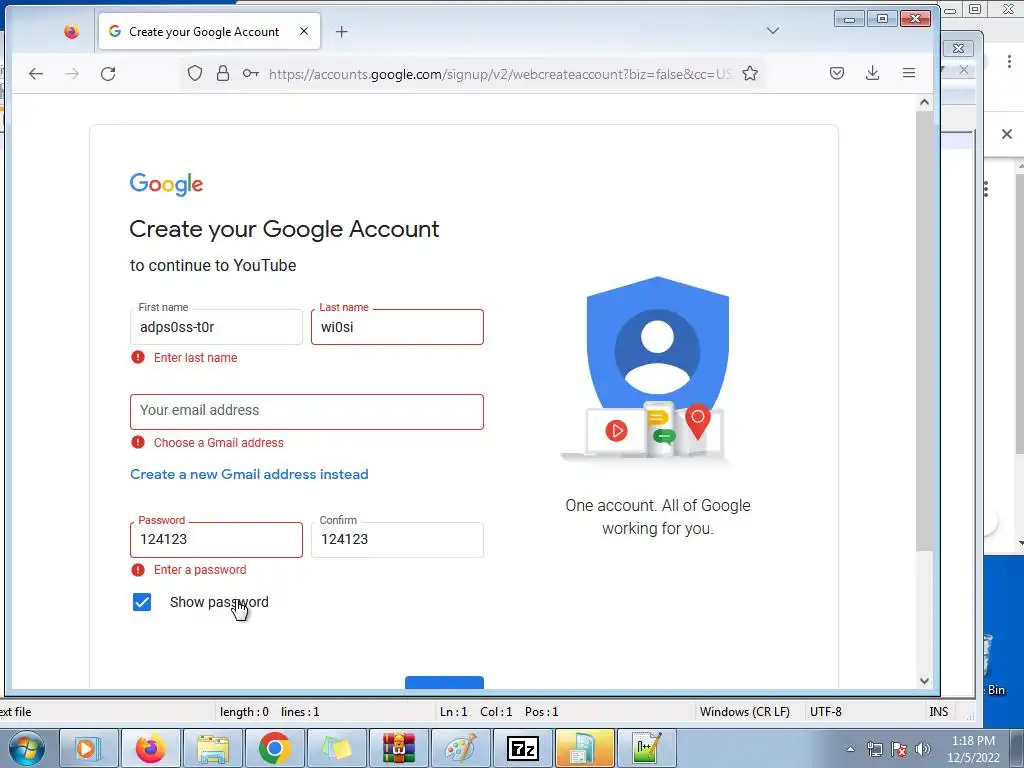This screenshot has width=1024, height=768.
Task: Click the Password field containing 124123
Action: tap(216, 540)
